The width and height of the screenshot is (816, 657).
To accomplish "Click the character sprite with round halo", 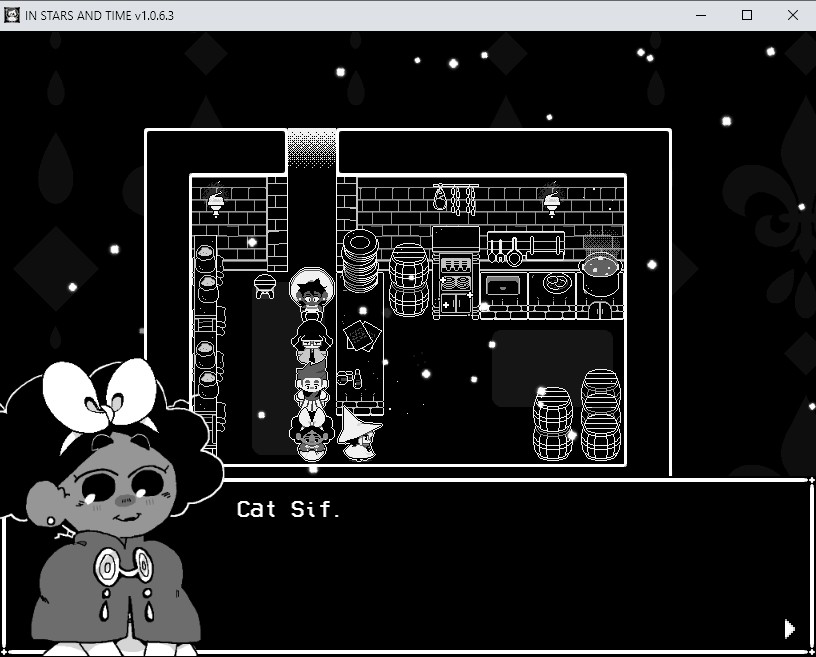I will 312,293.
